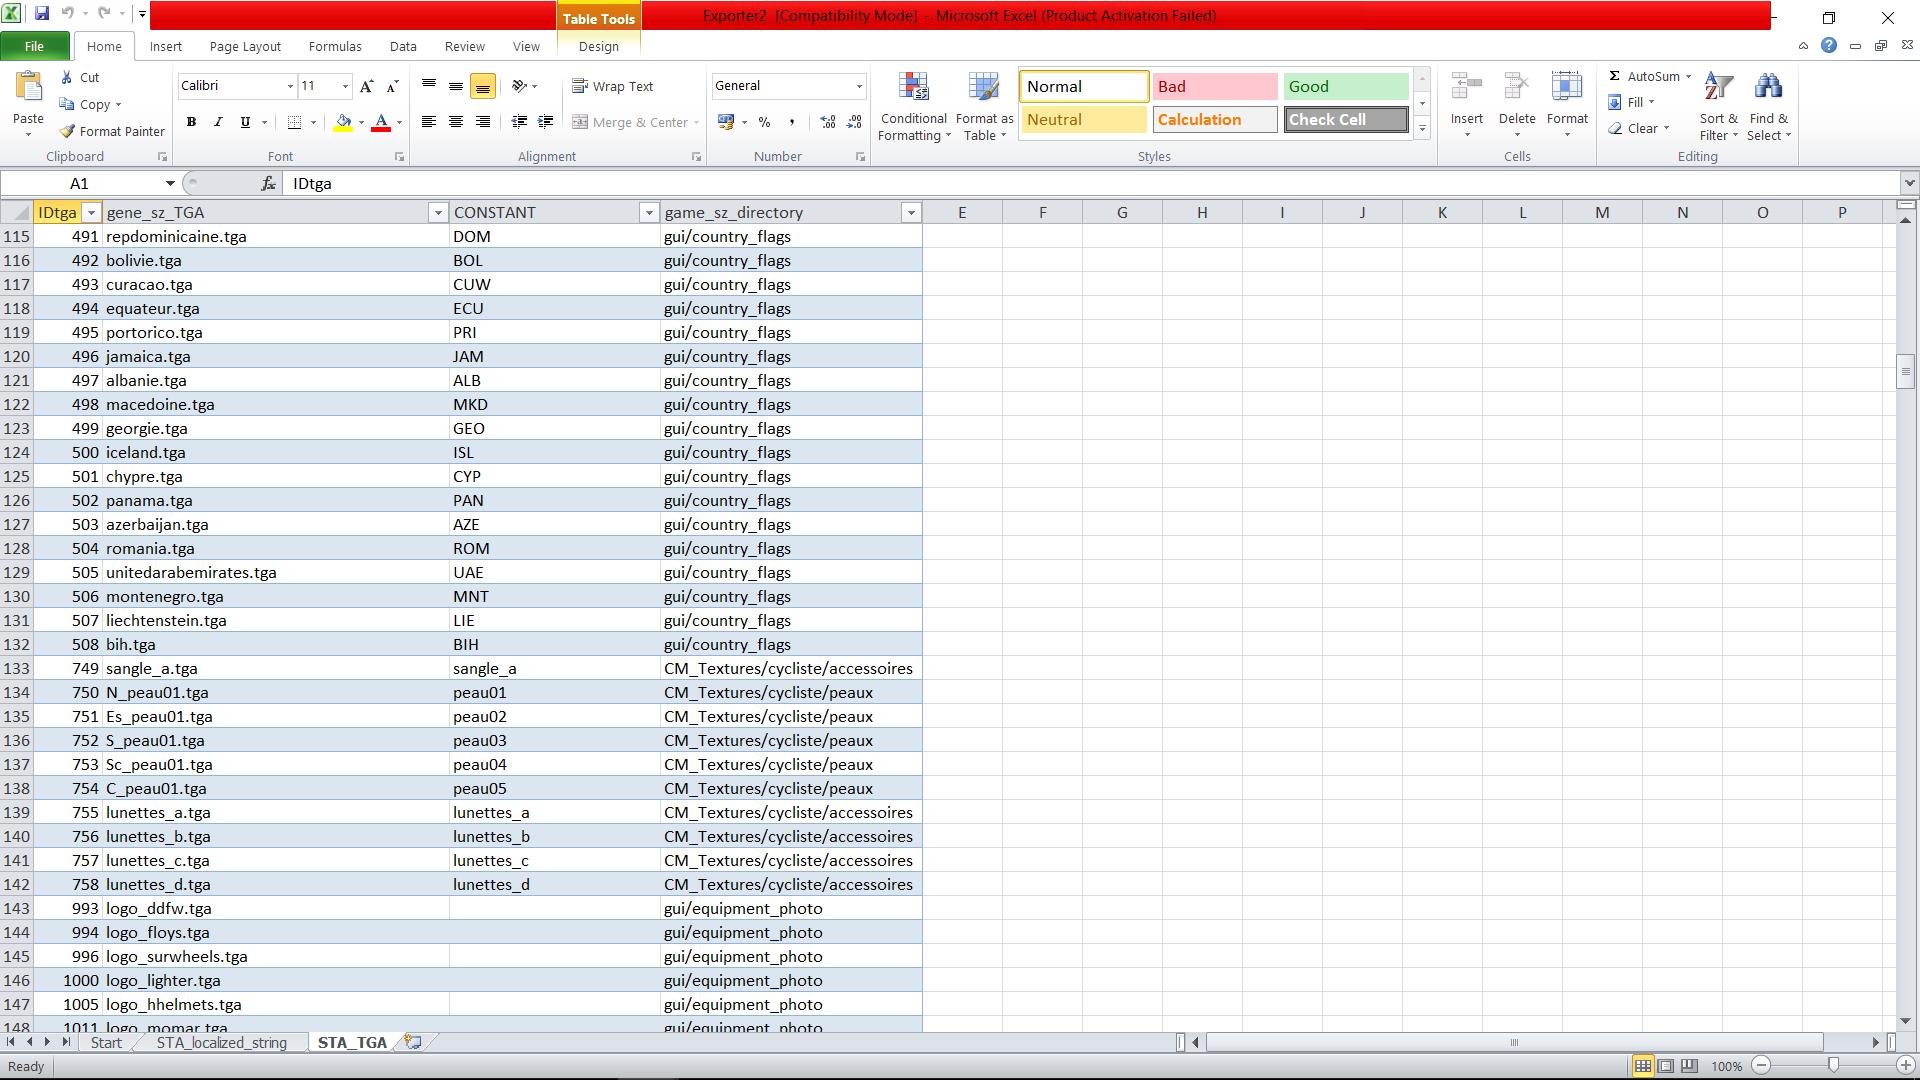Click the Conditional Formatting icon
This screenshot has height=1080, width=1920.
click(x=913, y=88)
